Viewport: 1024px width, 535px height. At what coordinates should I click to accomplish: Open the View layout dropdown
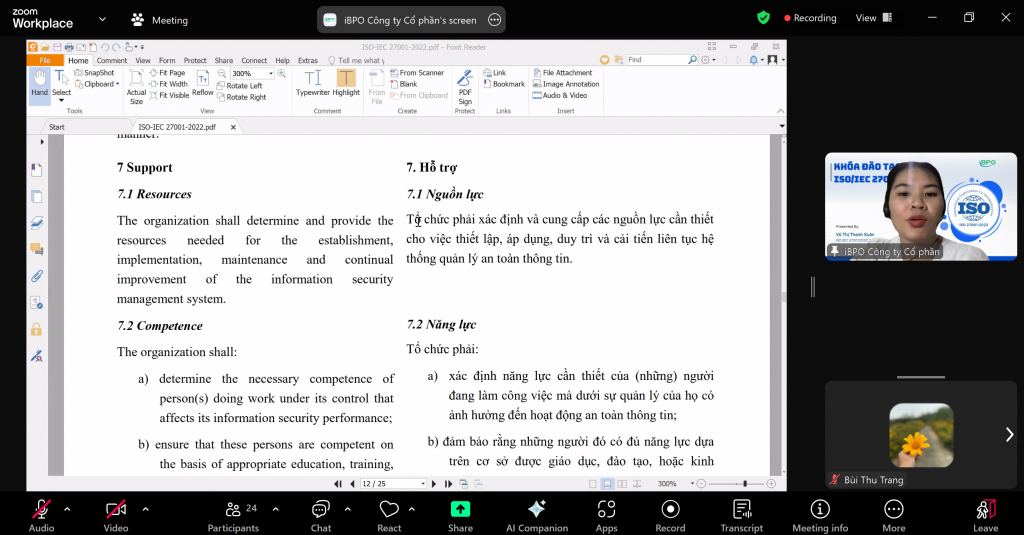point(872,18)
